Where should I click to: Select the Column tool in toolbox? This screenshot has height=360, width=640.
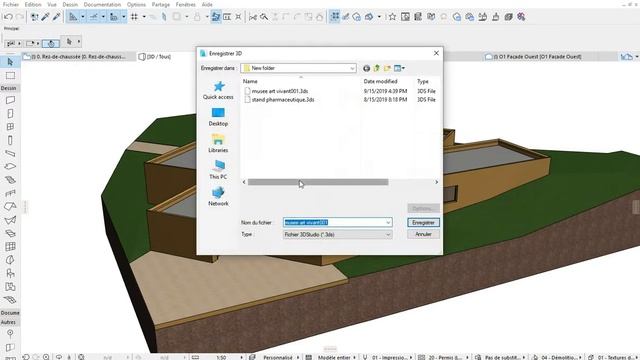[10, 140]
